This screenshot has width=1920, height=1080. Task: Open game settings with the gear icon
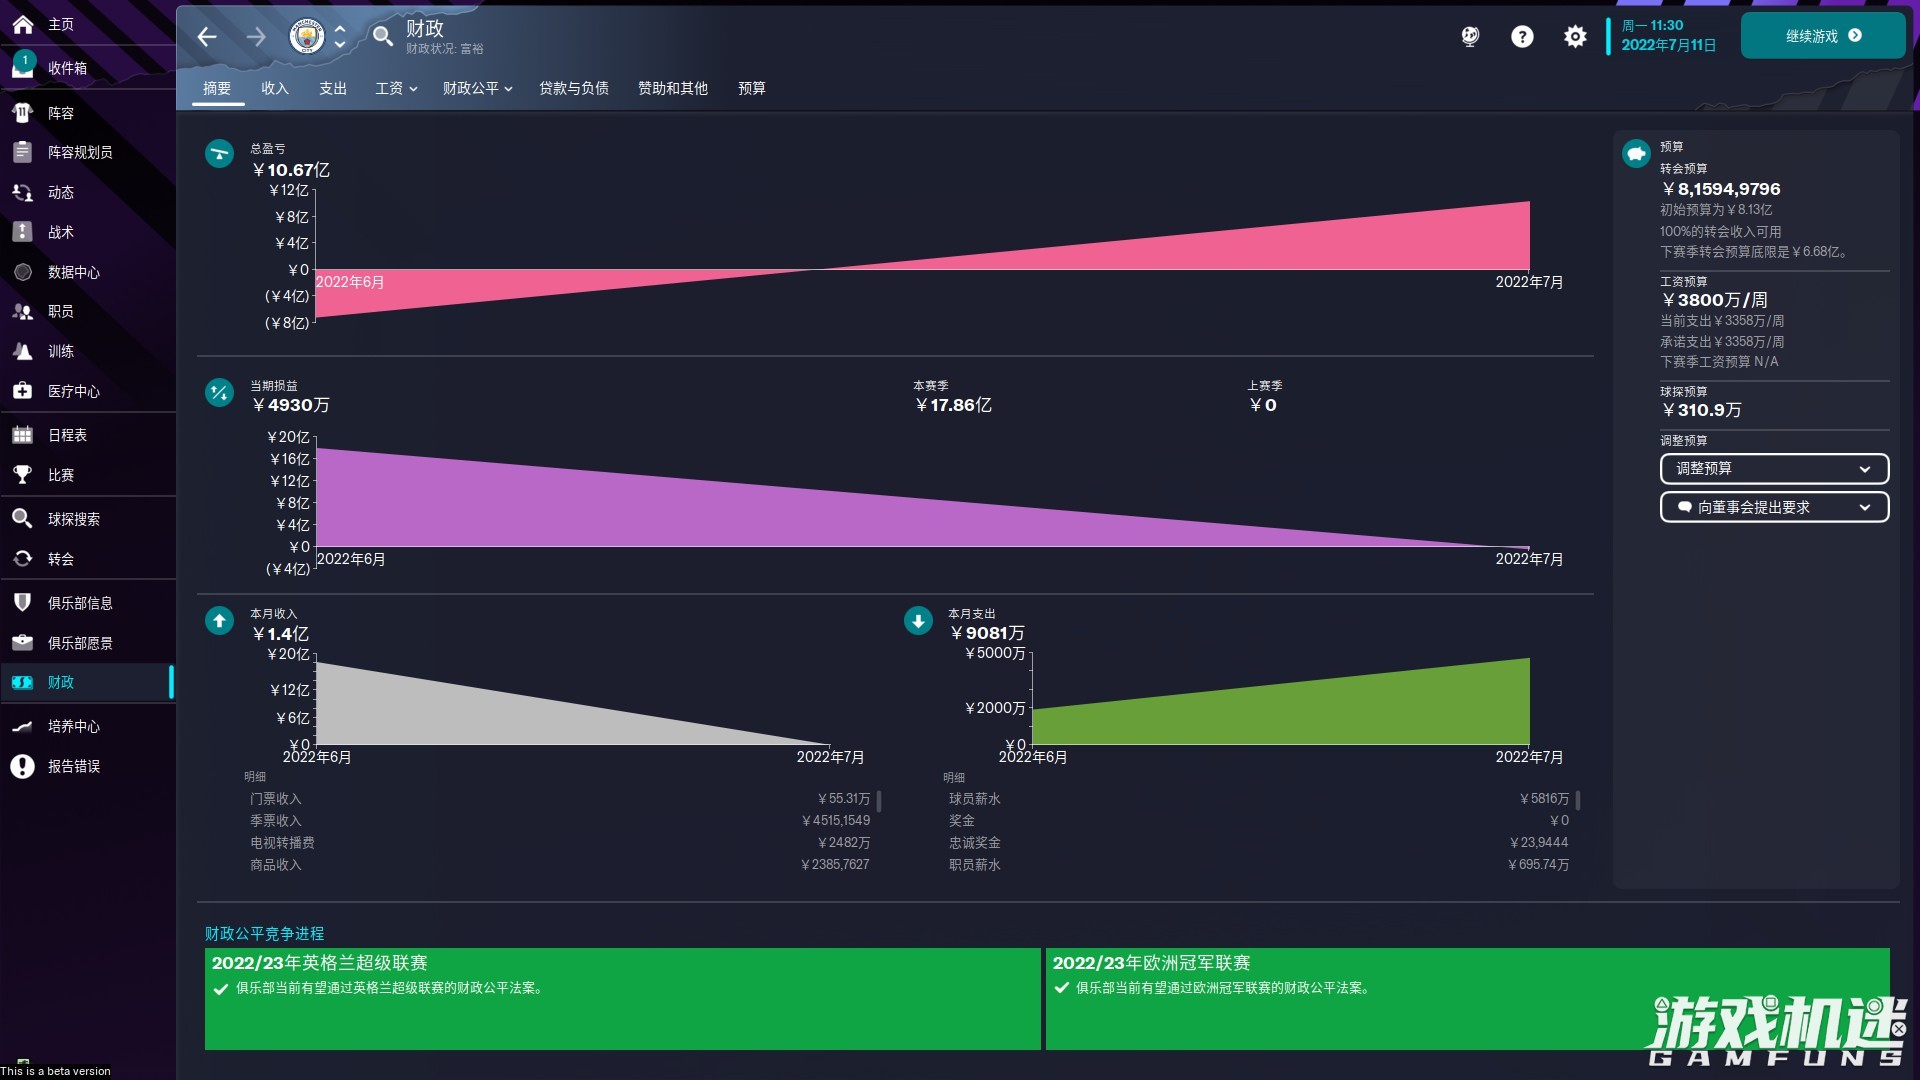tap(1573, 36)
